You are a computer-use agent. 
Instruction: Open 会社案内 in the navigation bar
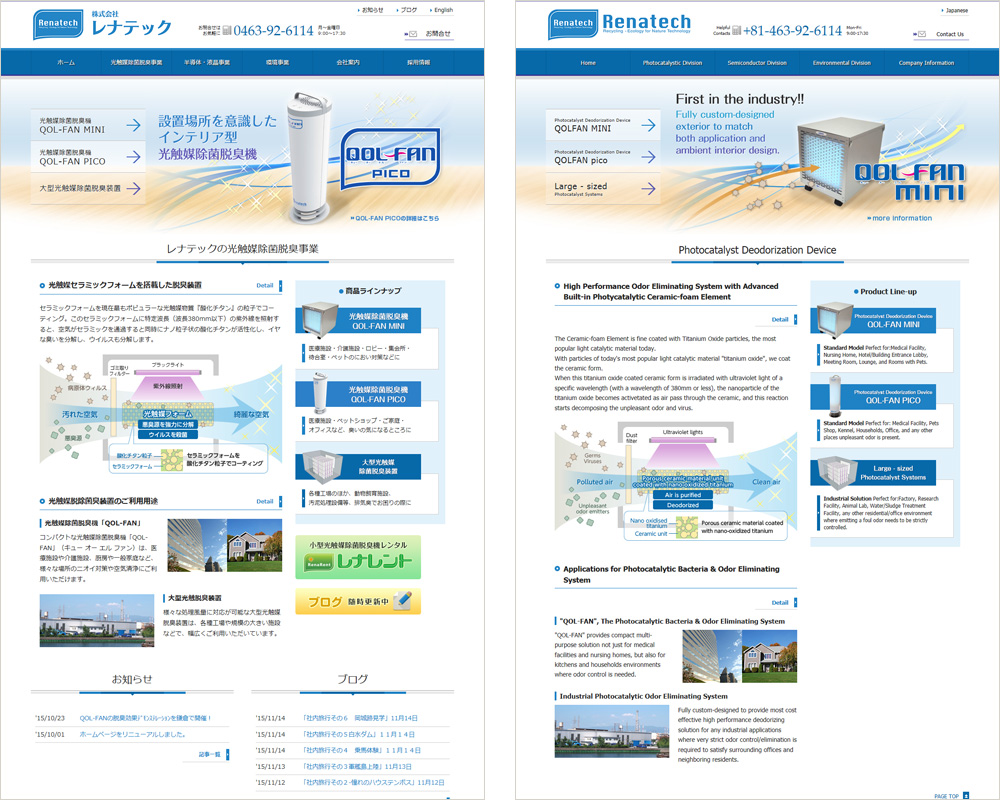[x=348, y=63]
